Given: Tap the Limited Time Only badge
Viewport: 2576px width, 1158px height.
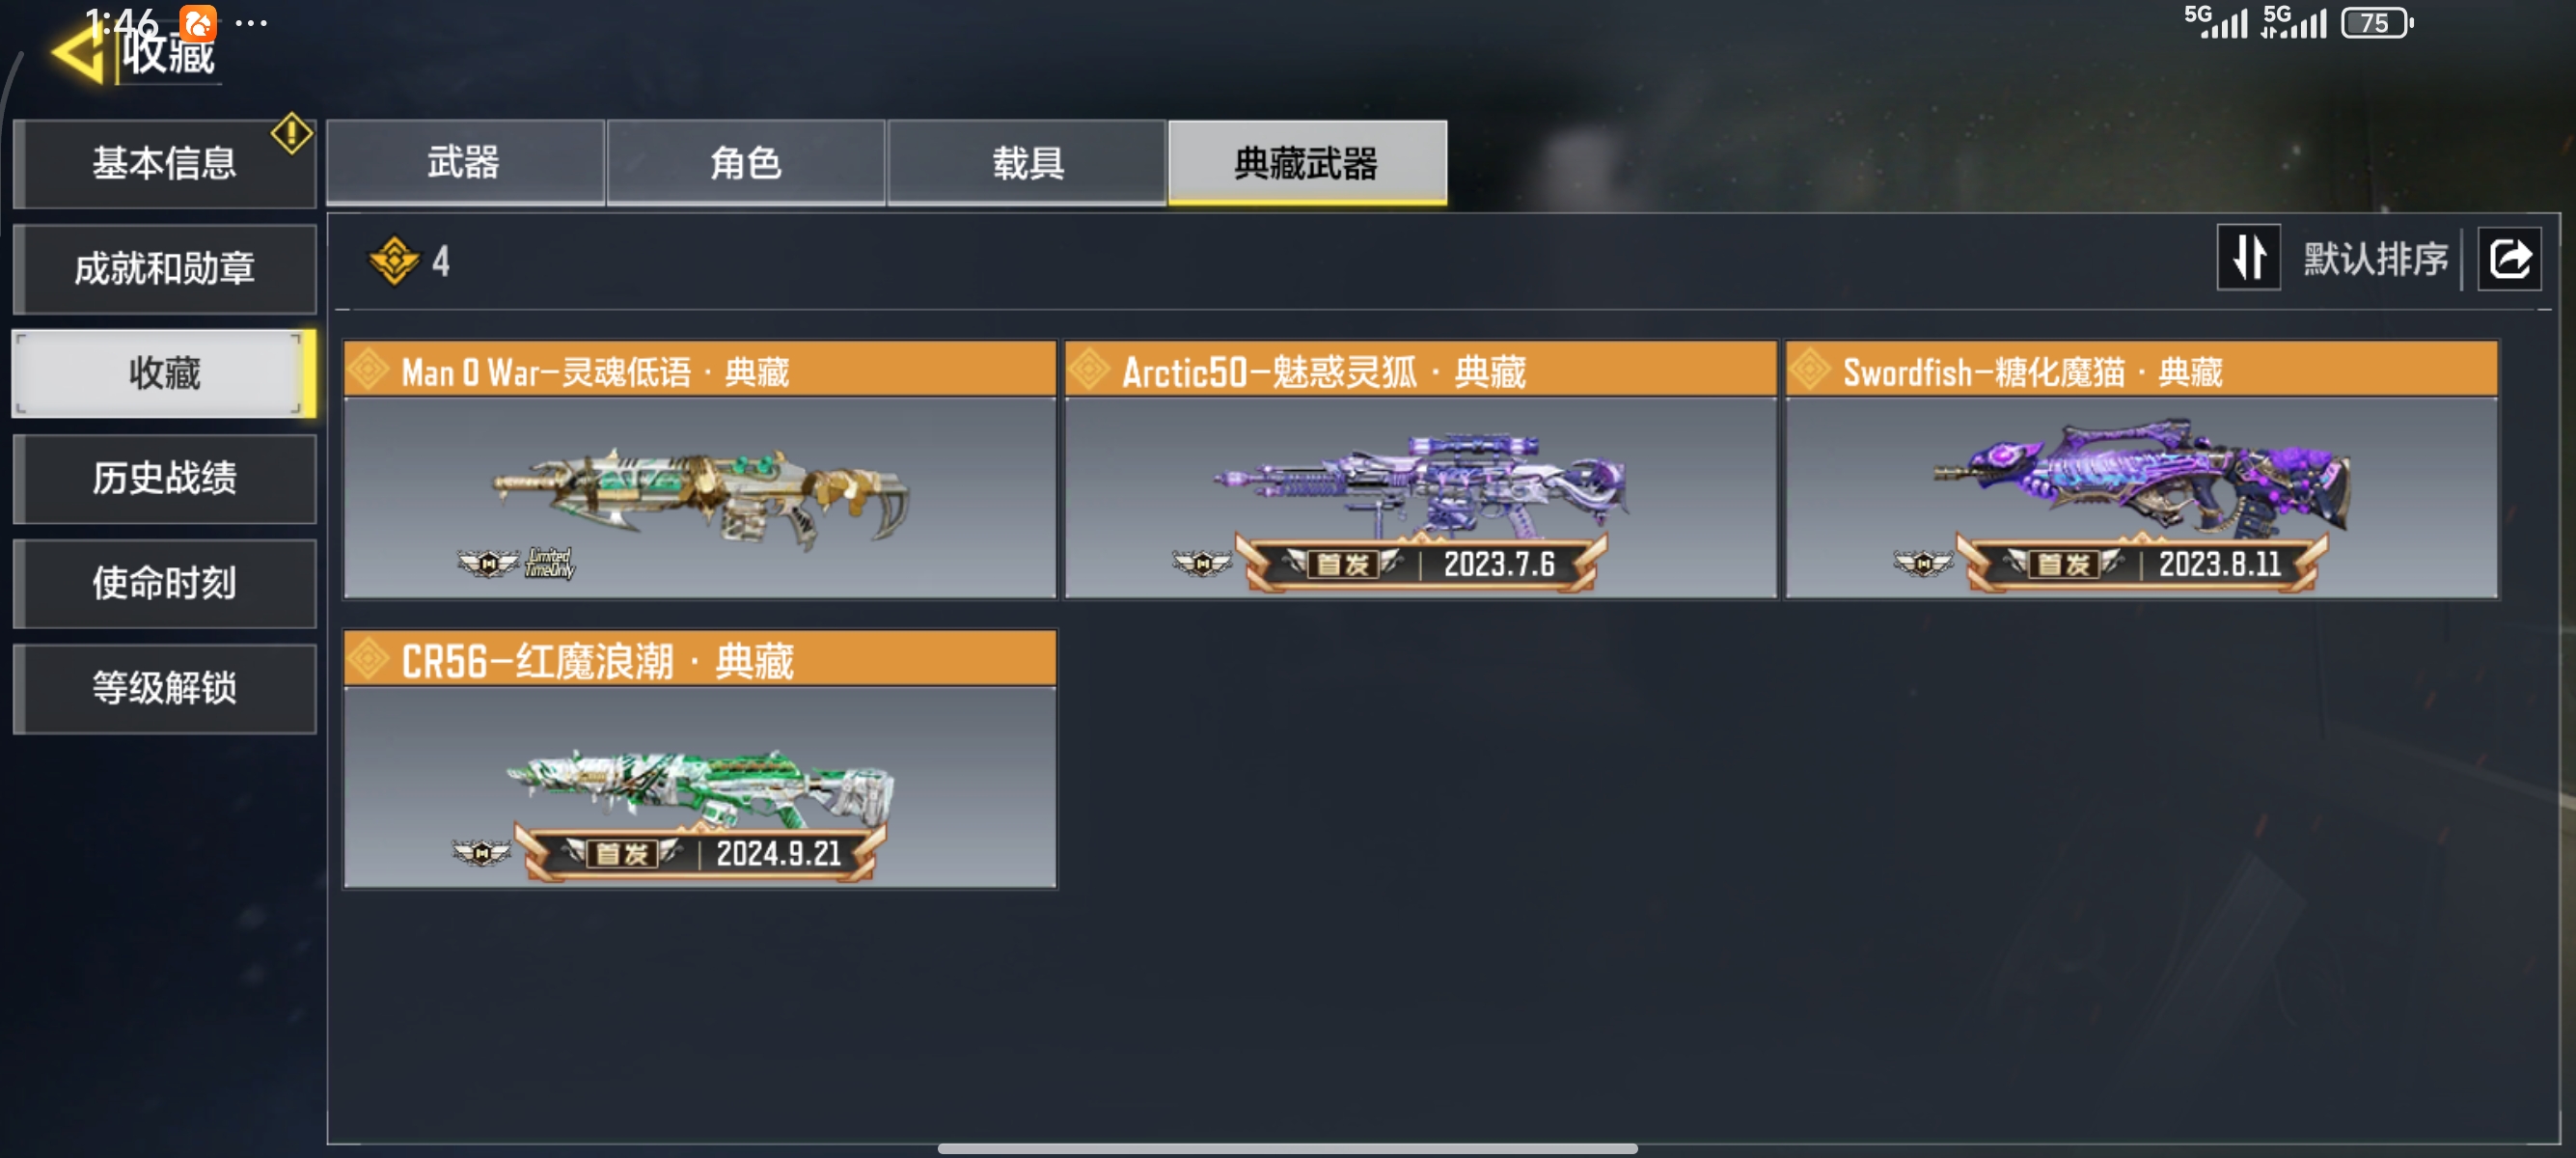Looking at the screenshot, I should tap(550, 563).
